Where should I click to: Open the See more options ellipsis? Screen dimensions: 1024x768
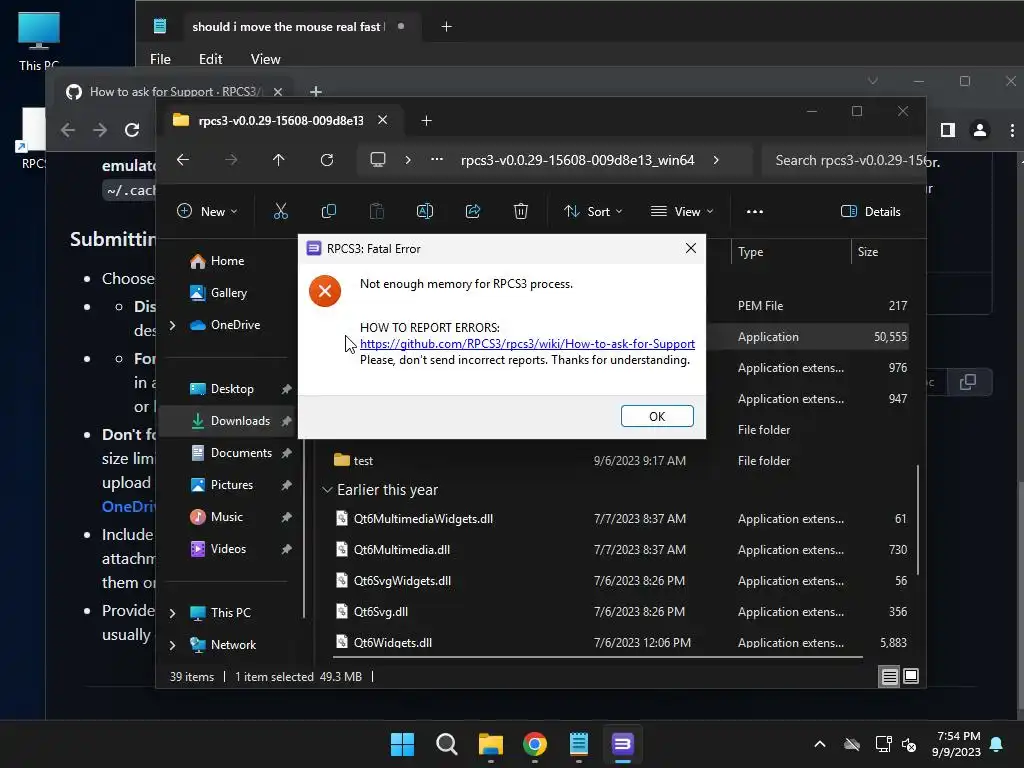(x=755, y=211)
